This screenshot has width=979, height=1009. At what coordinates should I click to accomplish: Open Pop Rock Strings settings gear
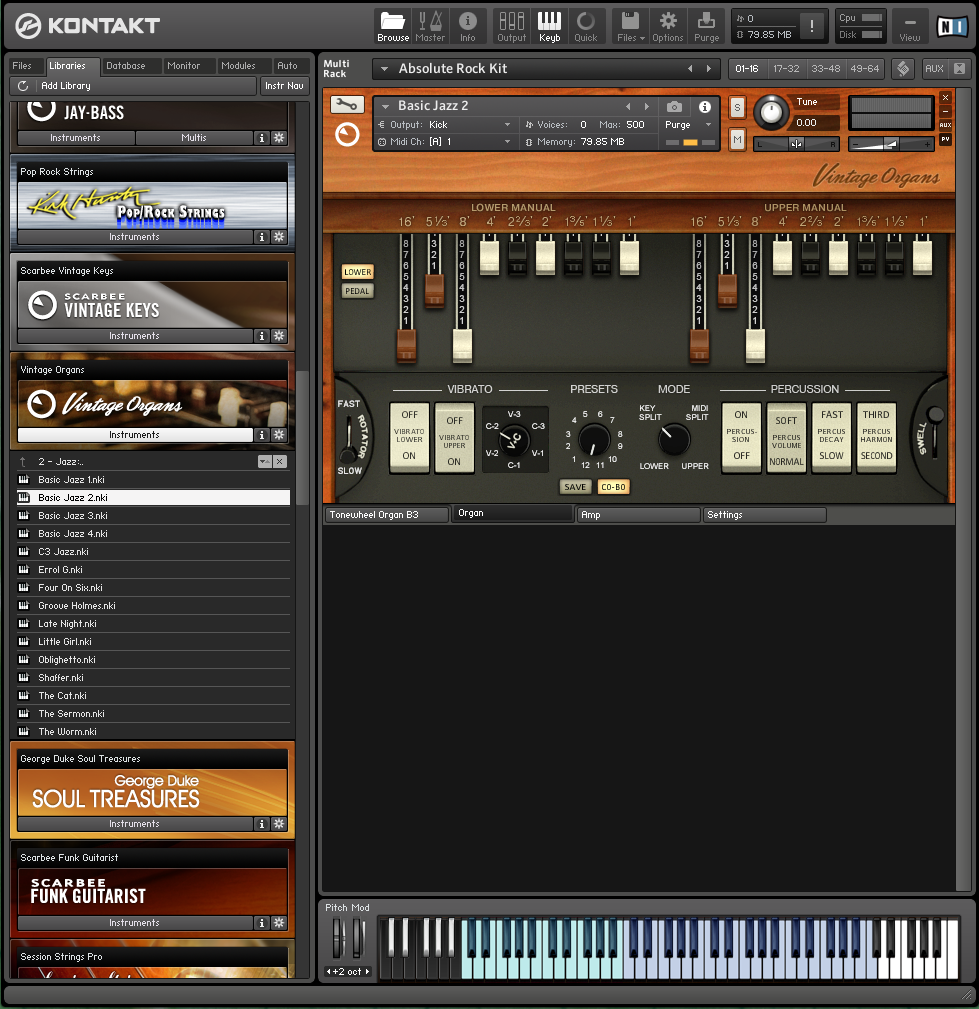coord(279,237)
